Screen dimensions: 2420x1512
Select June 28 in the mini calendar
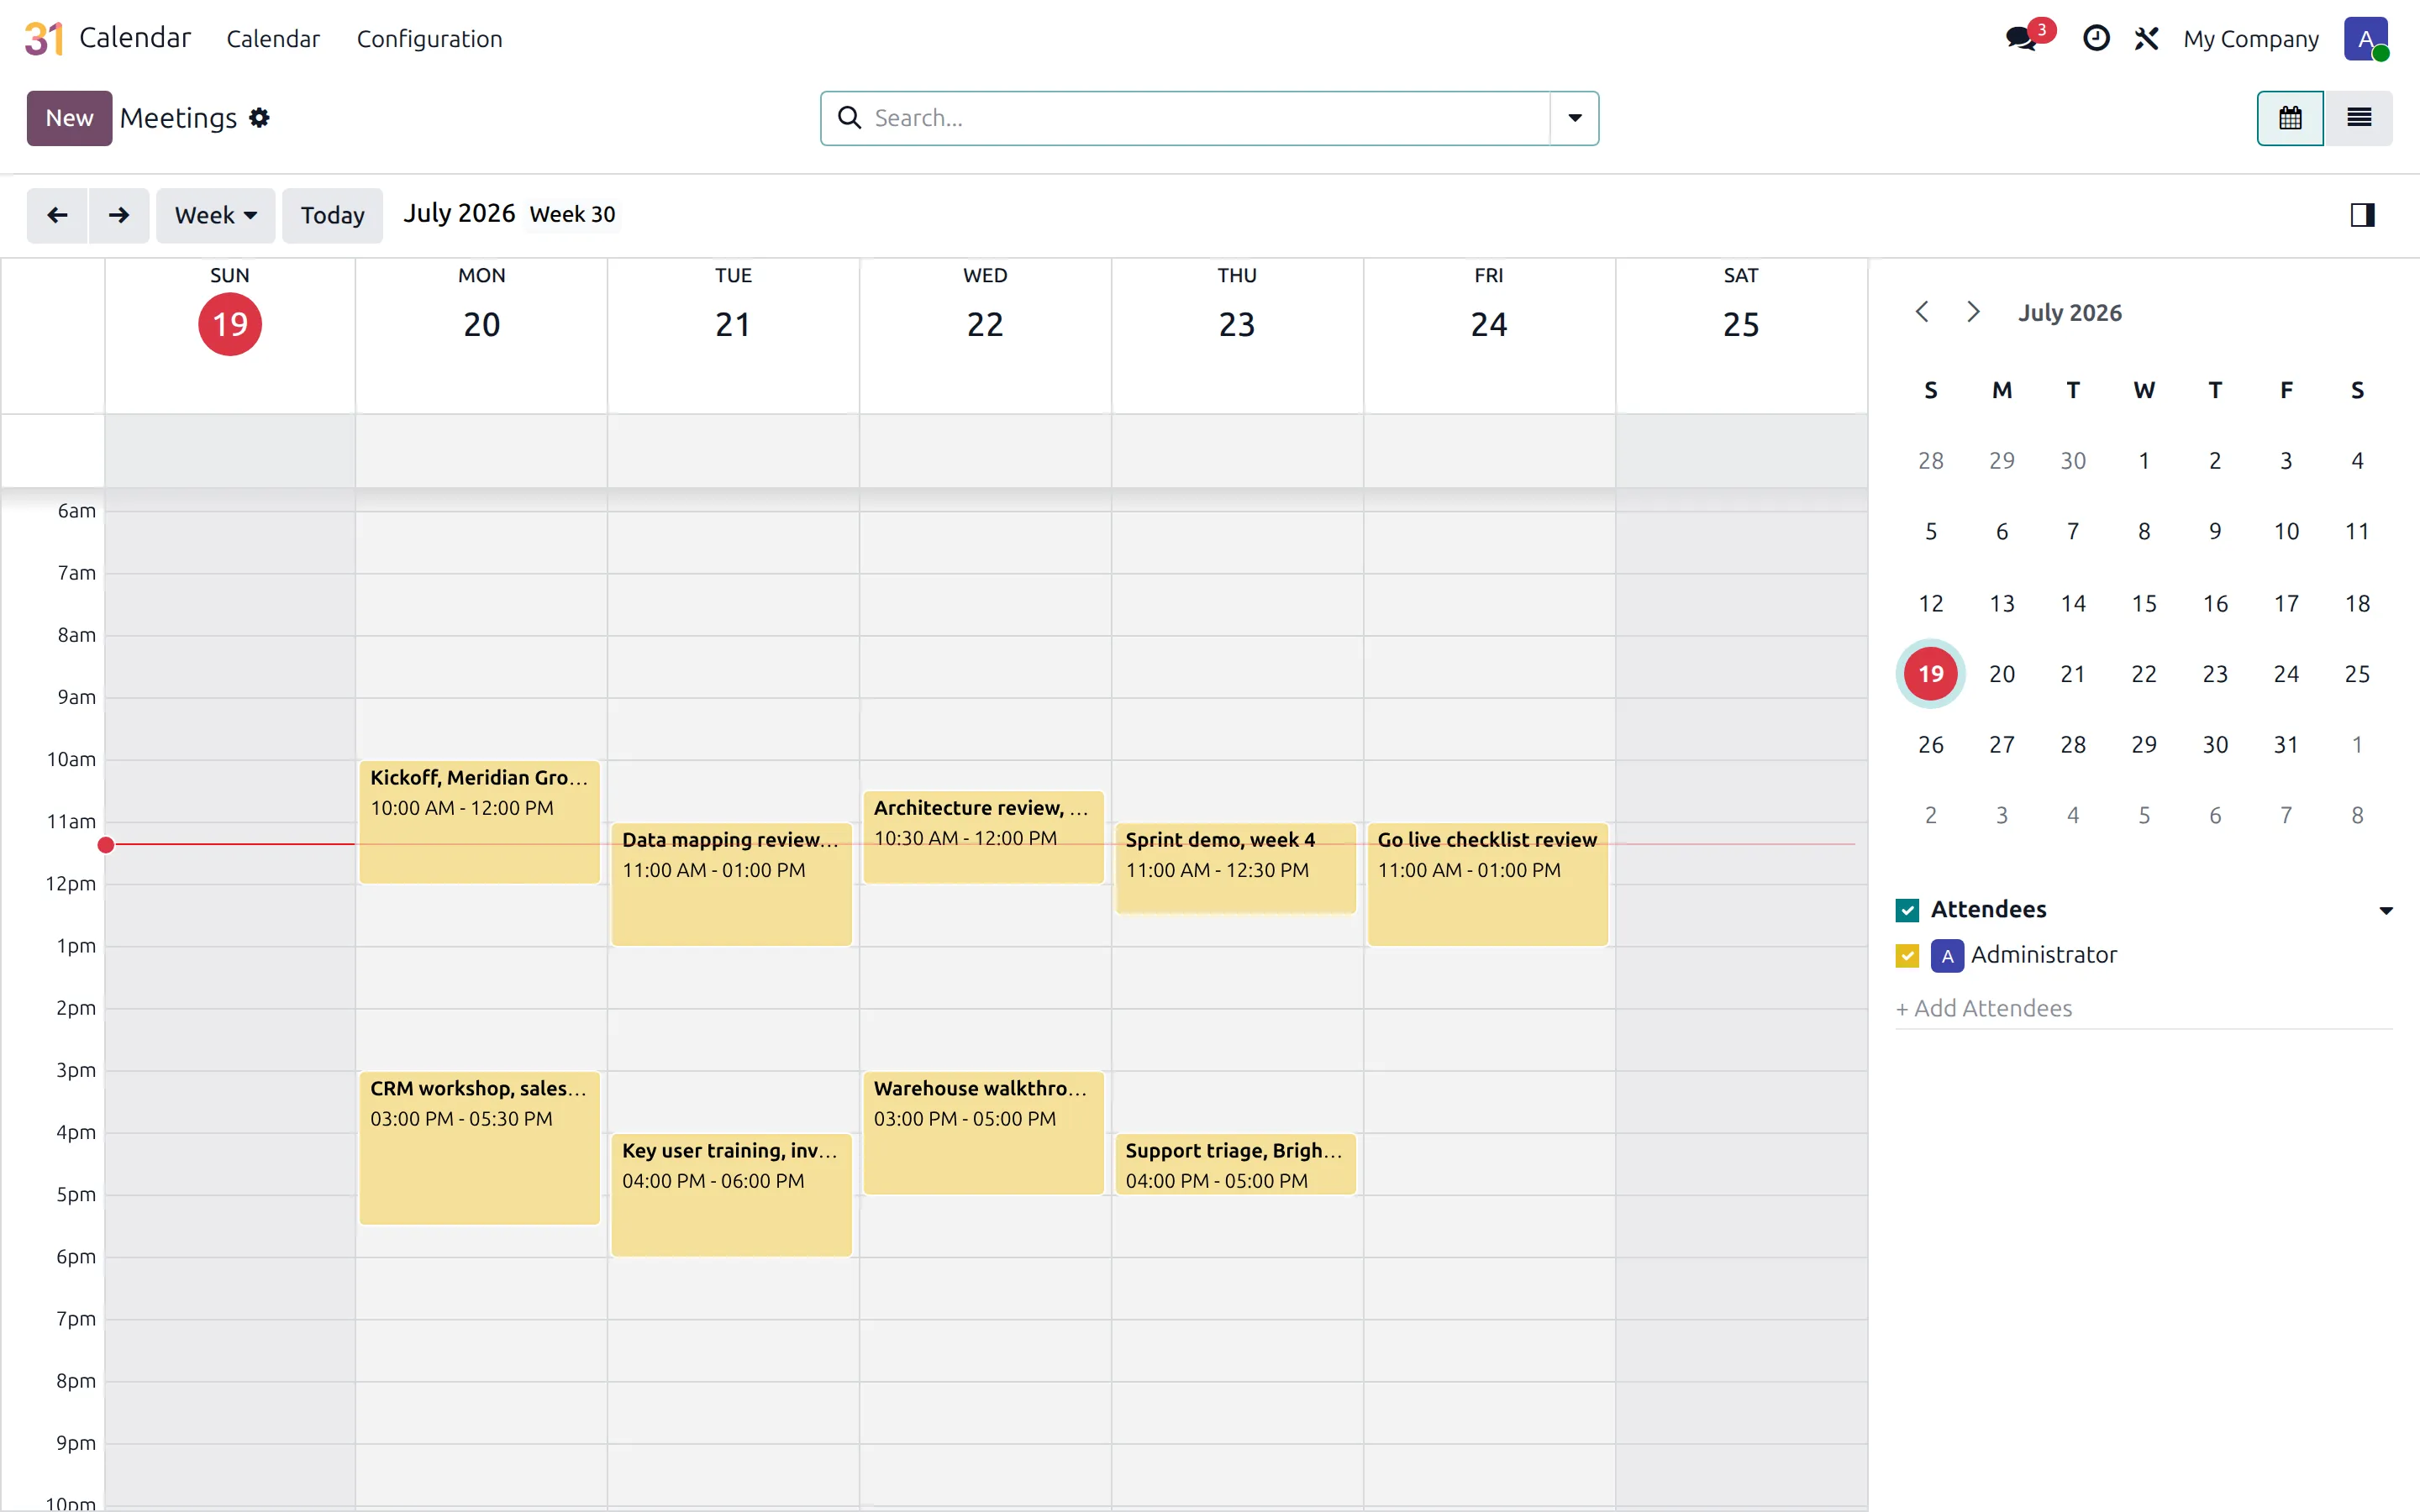pyautogui.click(x=1930, y=461)
